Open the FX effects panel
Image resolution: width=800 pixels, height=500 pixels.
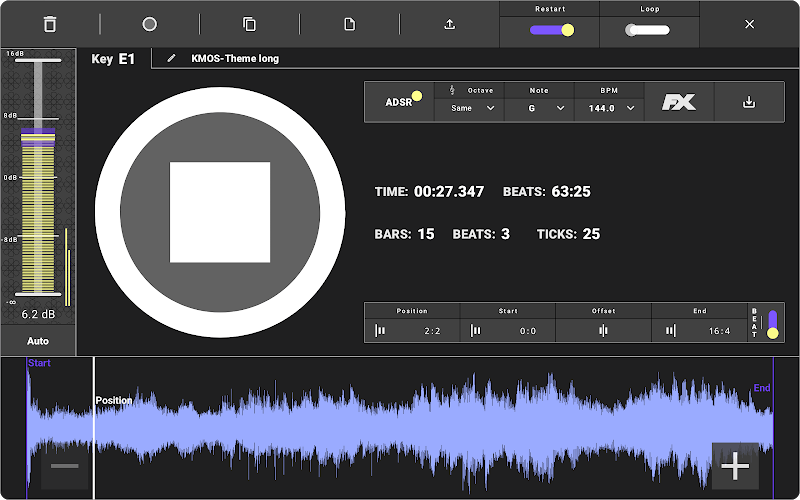click(678, 102)
